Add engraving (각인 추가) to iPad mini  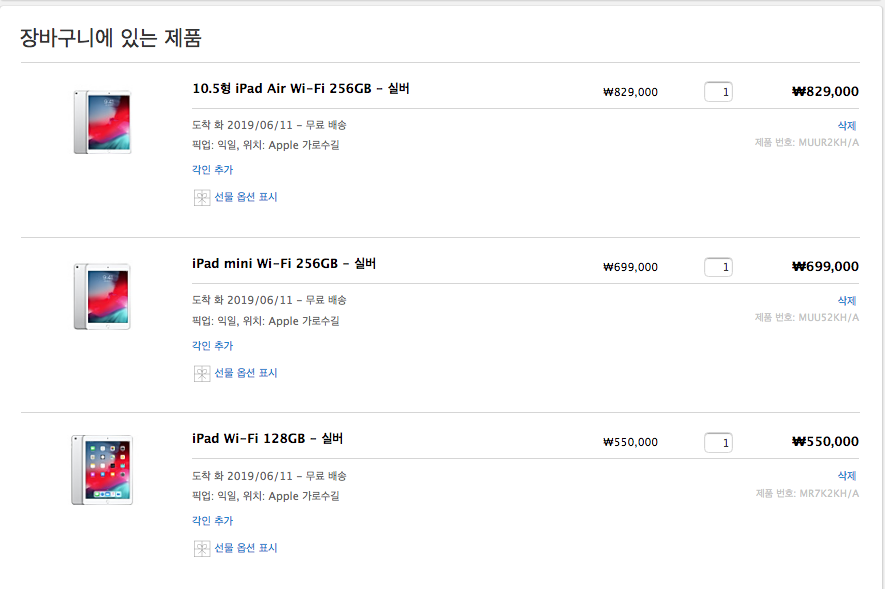click(212, 345)
